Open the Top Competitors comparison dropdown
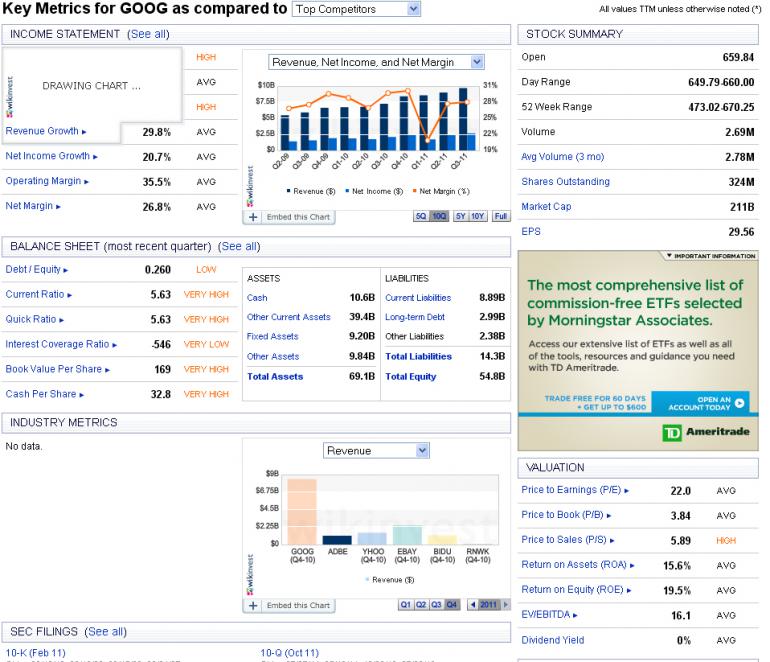Viewport: 770px width, 662px height. [356, 9]
